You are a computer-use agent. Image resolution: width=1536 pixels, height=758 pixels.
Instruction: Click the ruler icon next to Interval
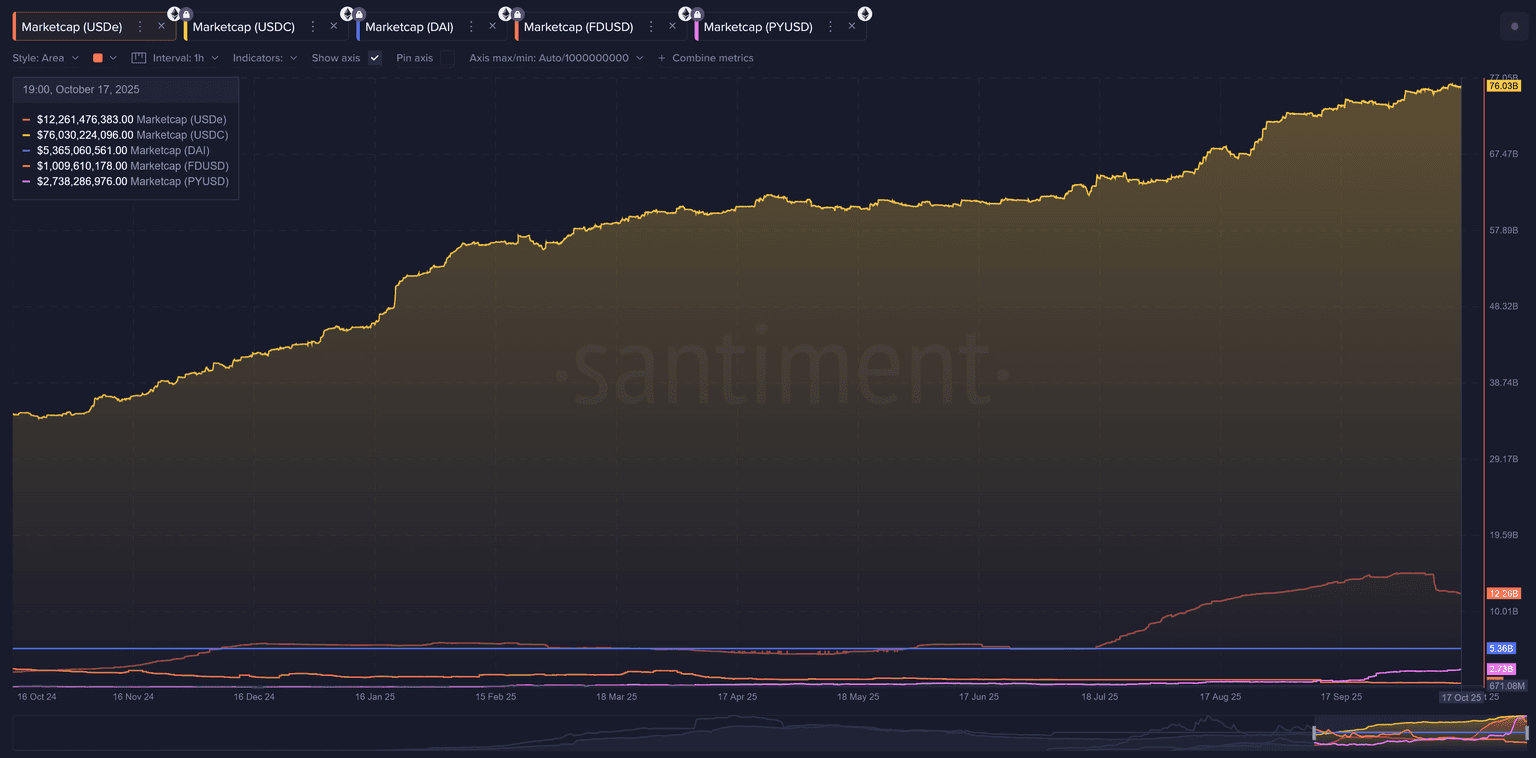tap(139, 58)
